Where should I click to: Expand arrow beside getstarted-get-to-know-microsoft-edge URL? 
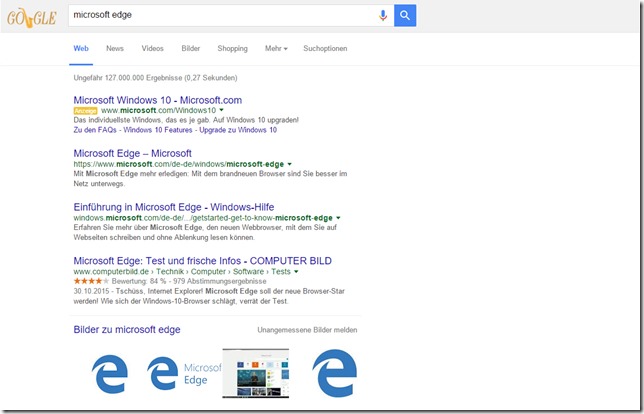[x=338, y=218]
